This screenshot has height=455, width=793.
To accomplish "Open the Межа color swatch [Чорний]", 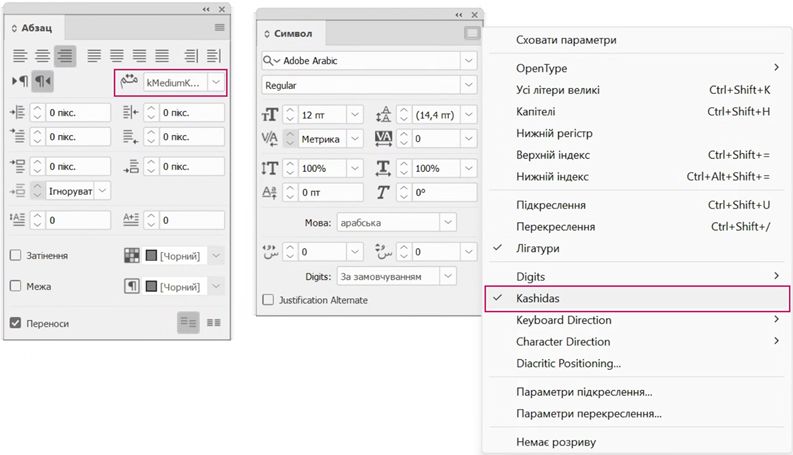I will pos(173,287).
